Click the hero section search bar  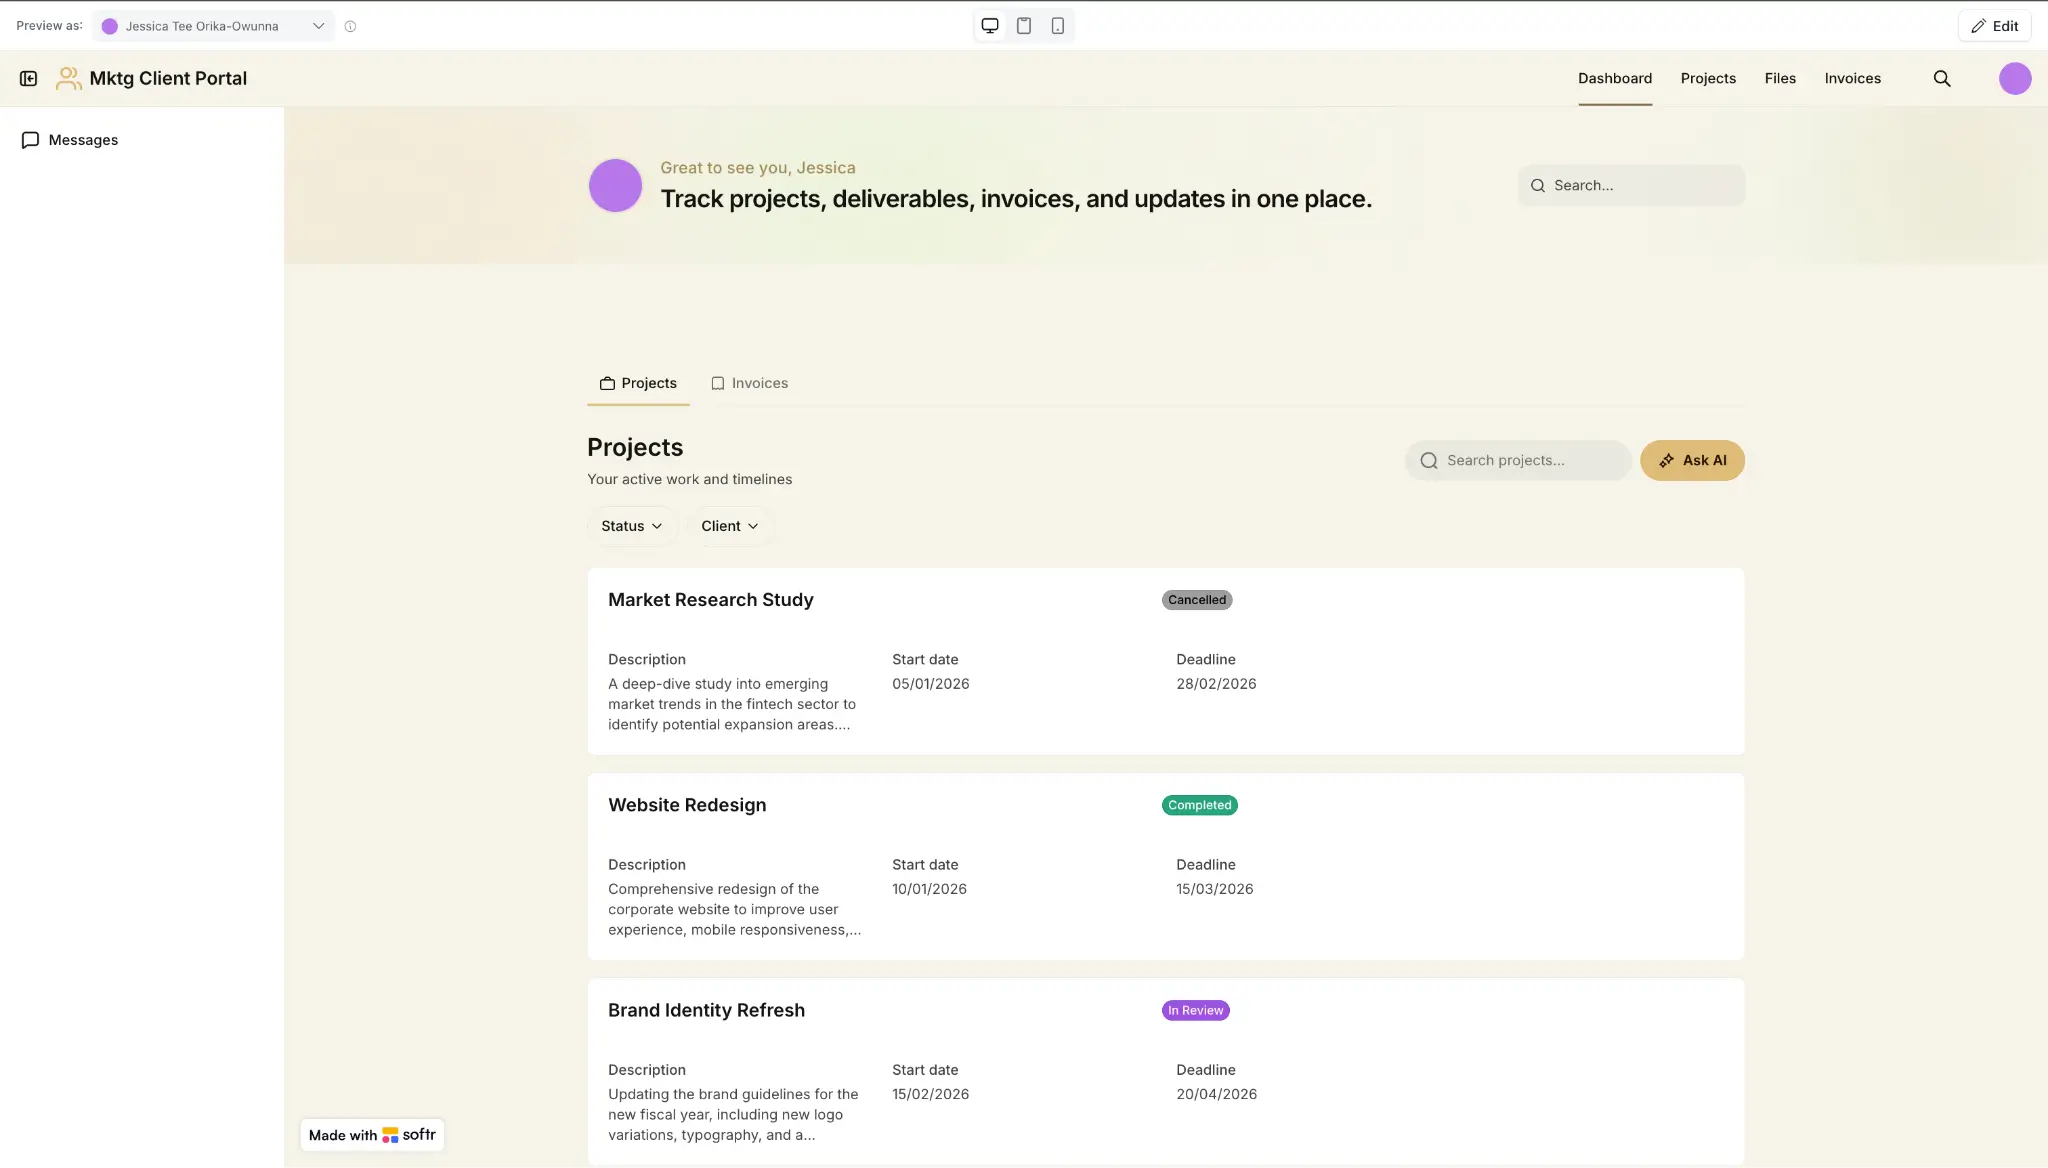click(1630, 185)
